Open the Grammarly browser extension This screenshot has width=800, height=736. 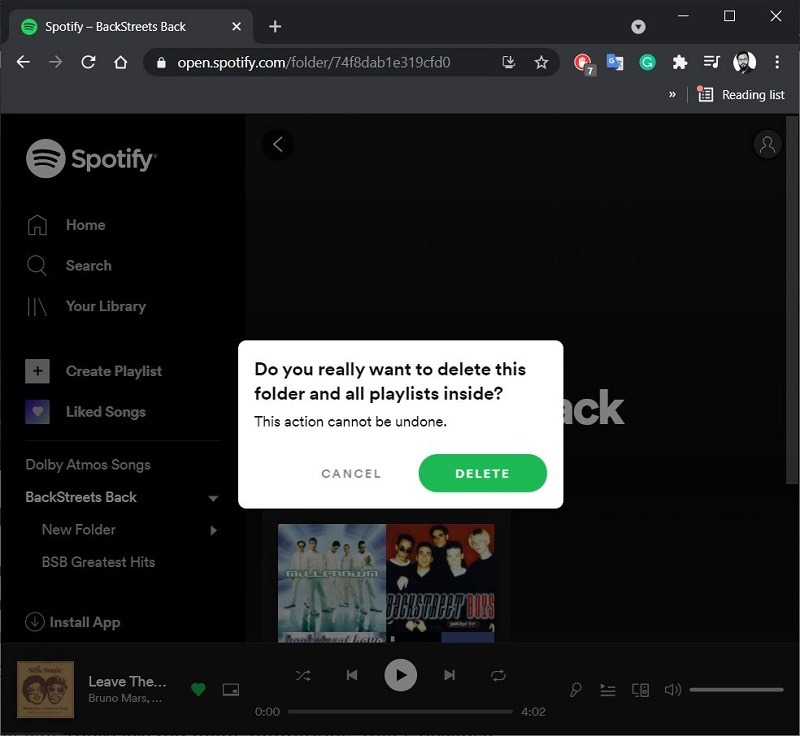tap(647, 62)
